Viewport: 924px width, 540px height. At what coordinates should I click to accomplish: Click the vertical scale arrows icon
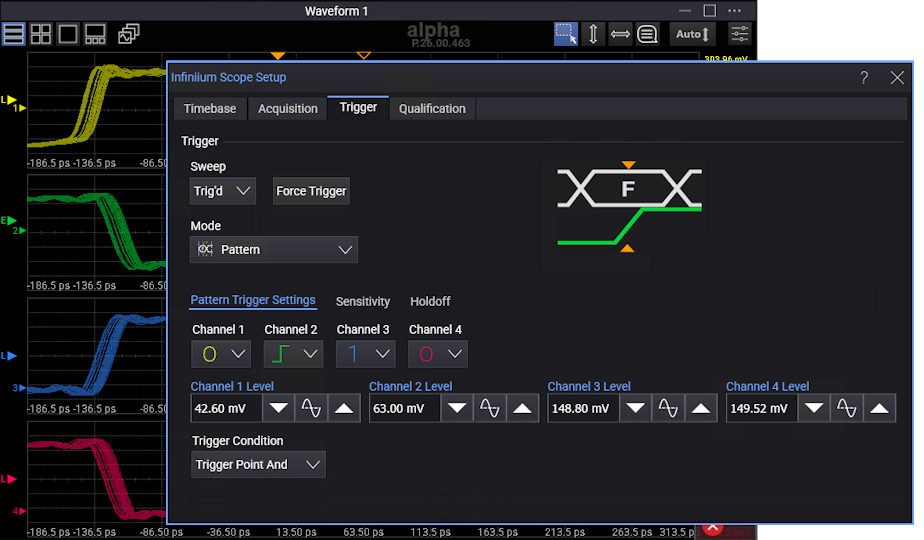click(x=593, y=34)
